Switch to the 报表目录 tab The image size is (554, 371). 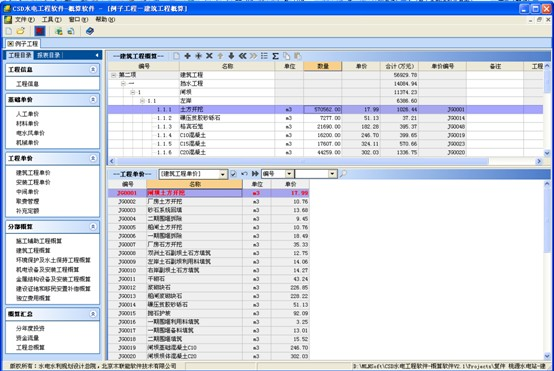pyautogui.click(x=49, y=55)
